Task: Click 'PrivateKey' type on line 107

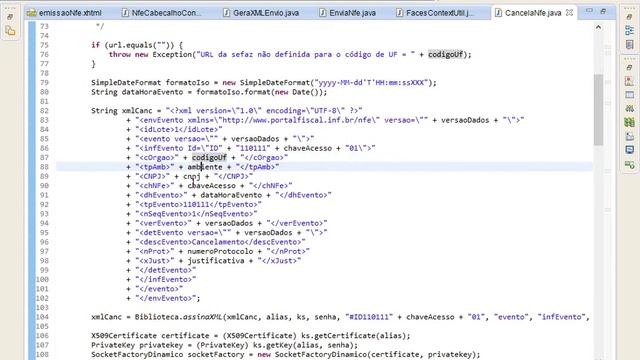Action: tap(113, 345)
